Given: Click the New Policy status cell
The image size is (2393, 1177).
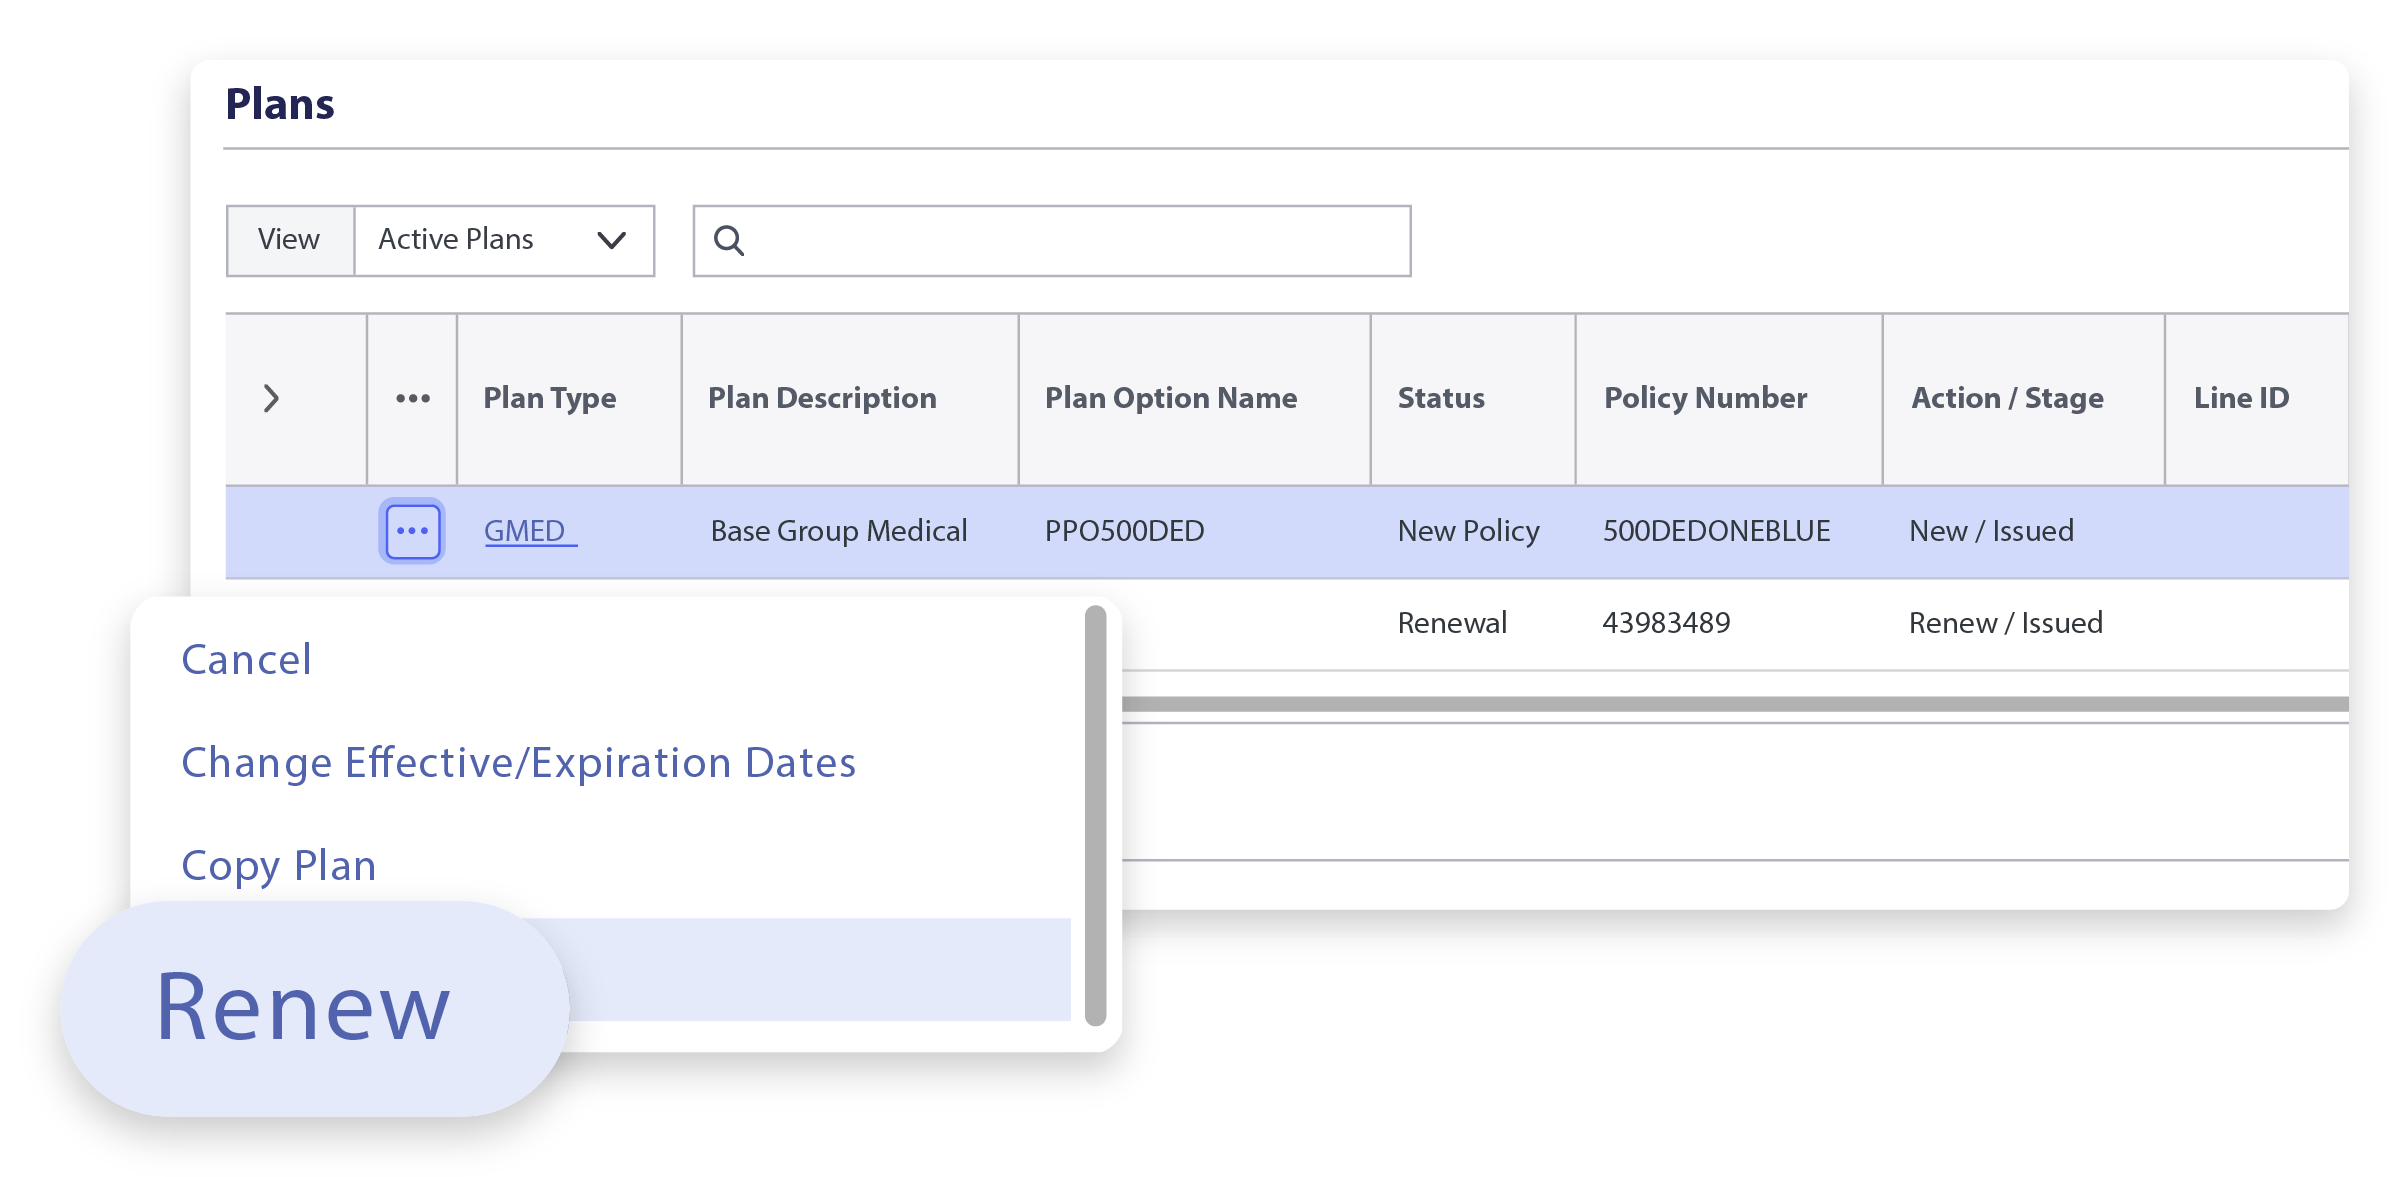Looking at the screenshot, I should click(x=1468, y=531).
